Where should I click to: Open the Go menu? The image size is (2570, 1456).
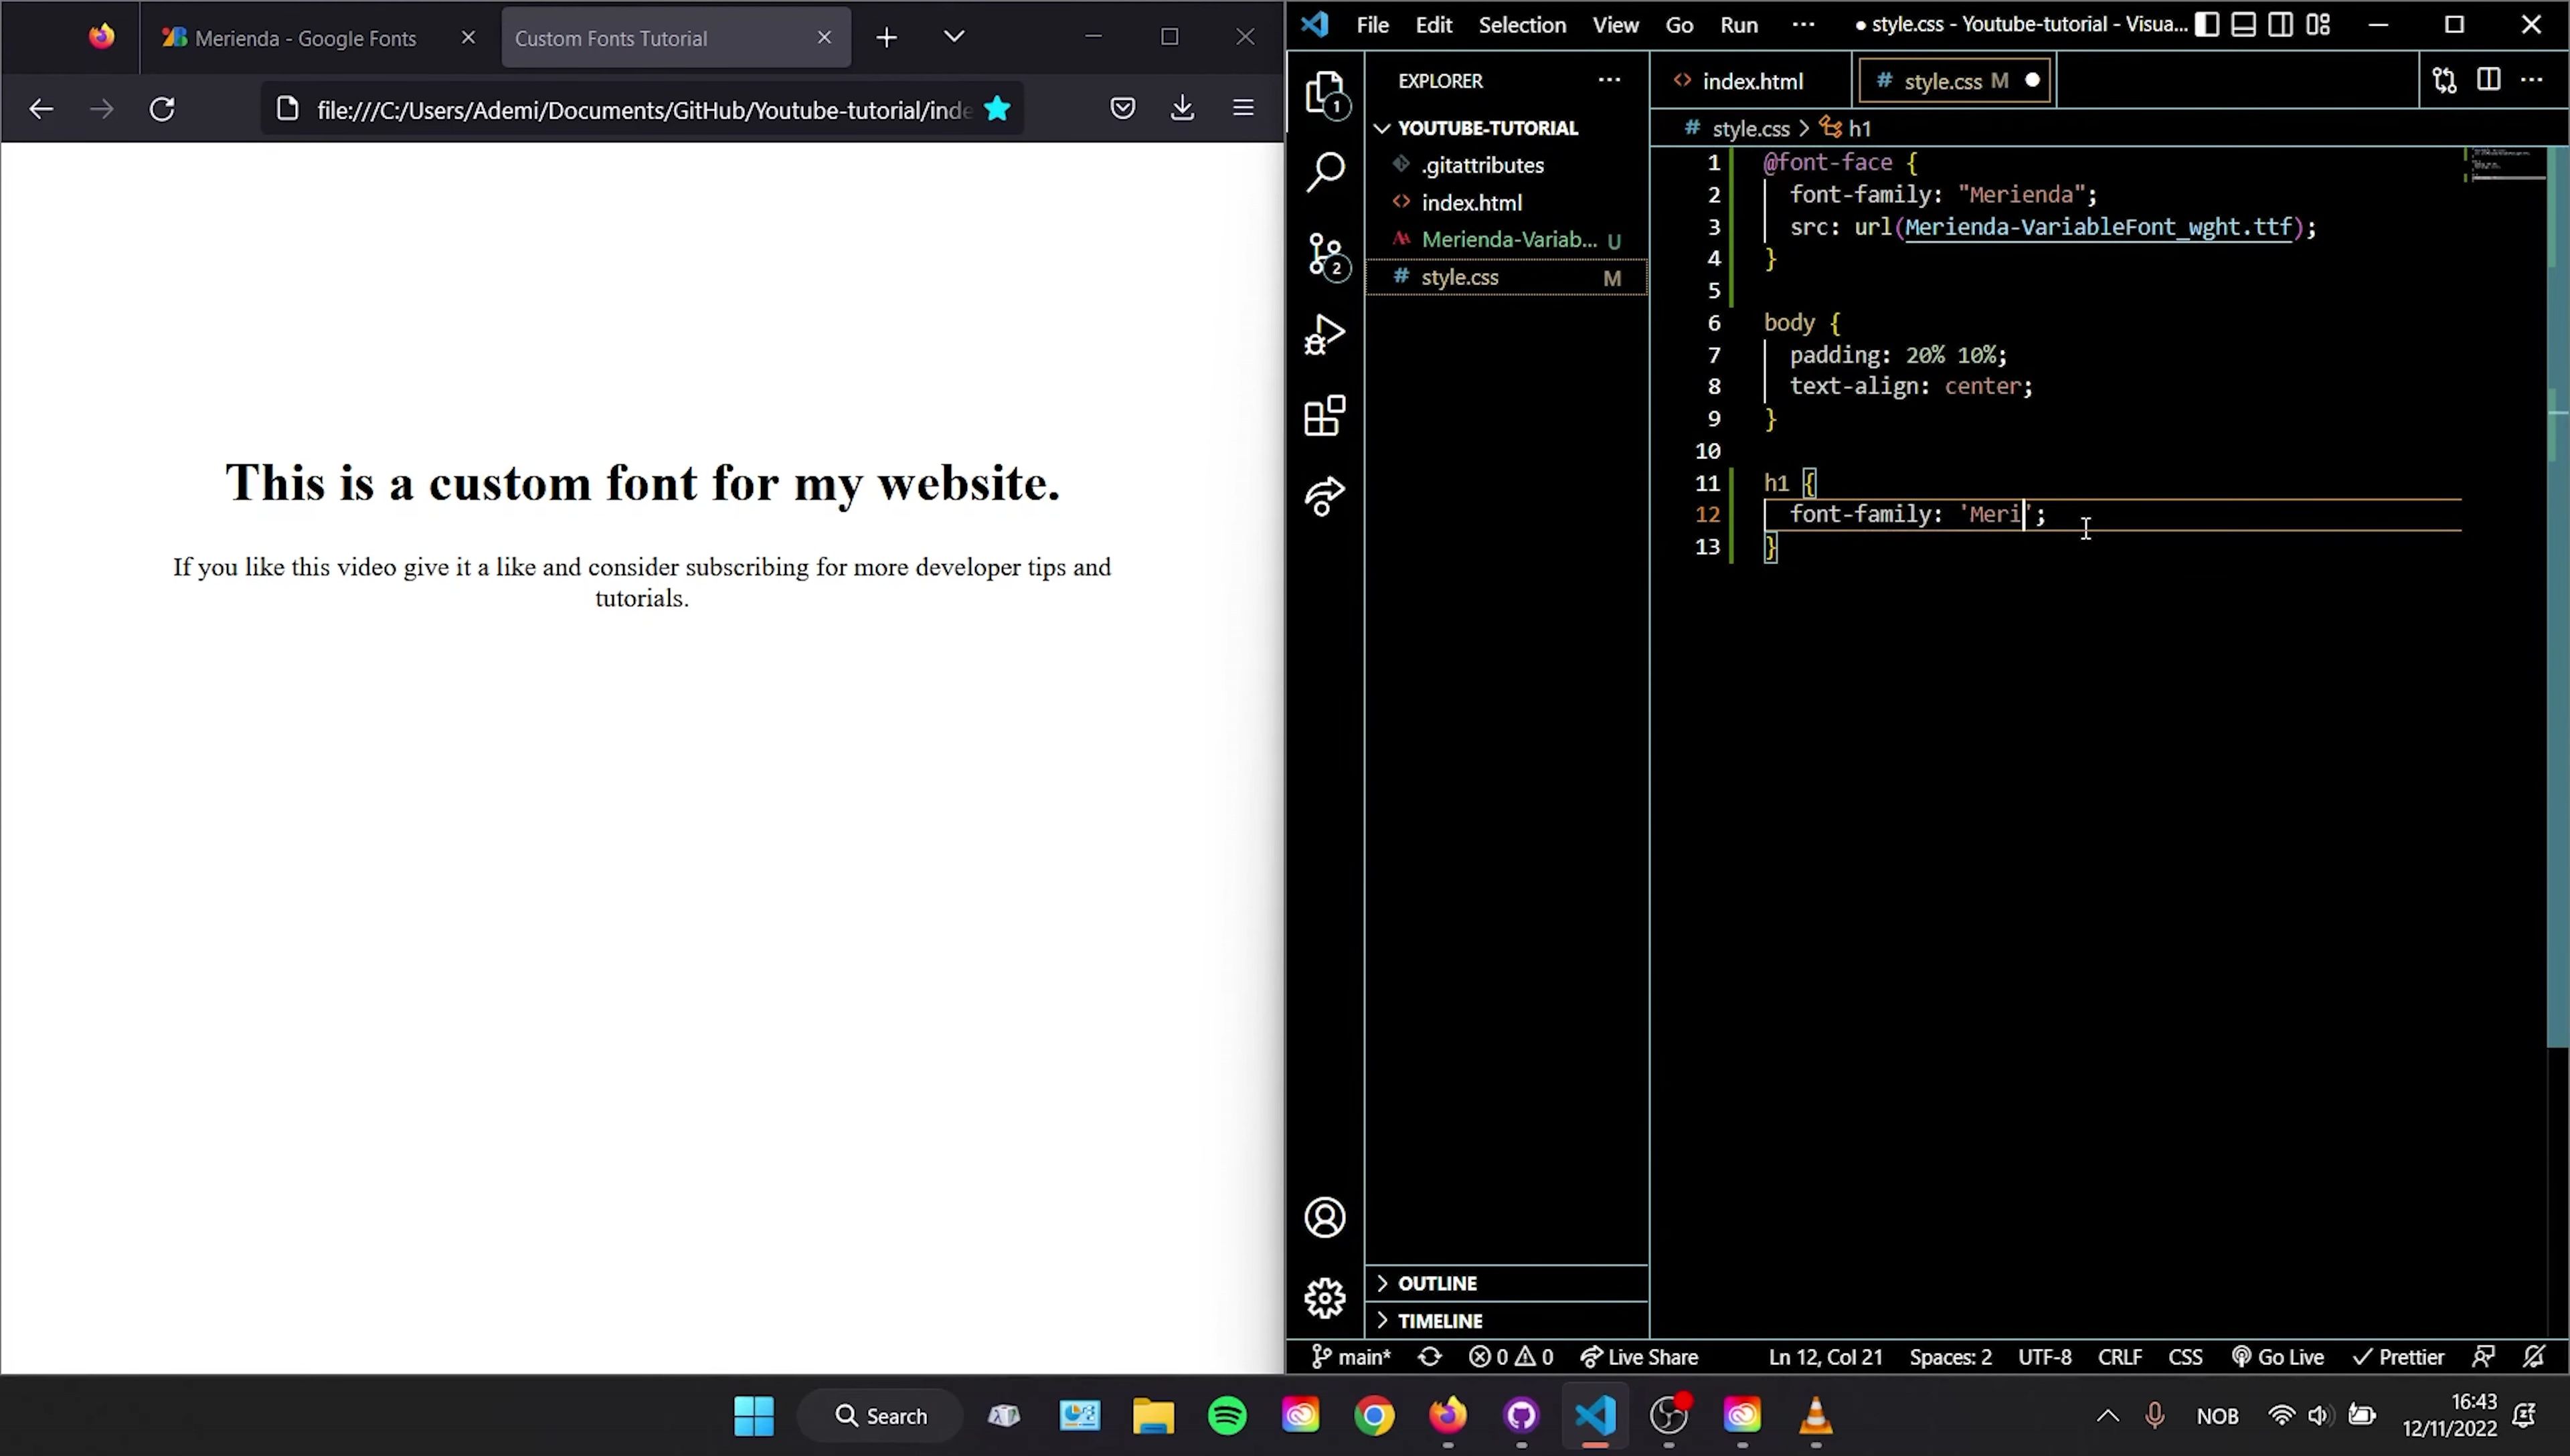(x=1679, y=25)
